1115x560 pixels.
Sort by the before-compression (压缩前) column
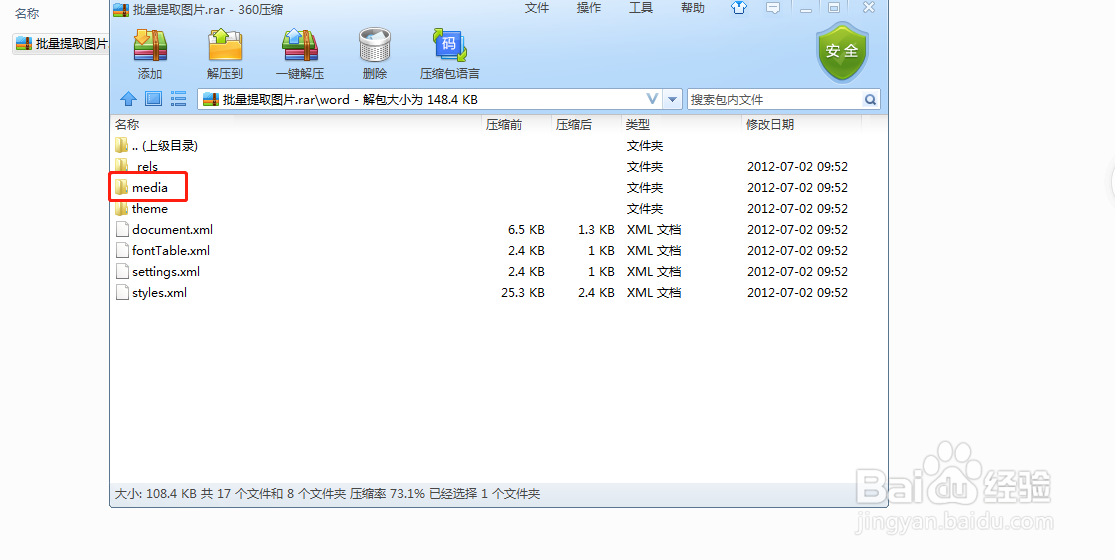coord(504,124)
